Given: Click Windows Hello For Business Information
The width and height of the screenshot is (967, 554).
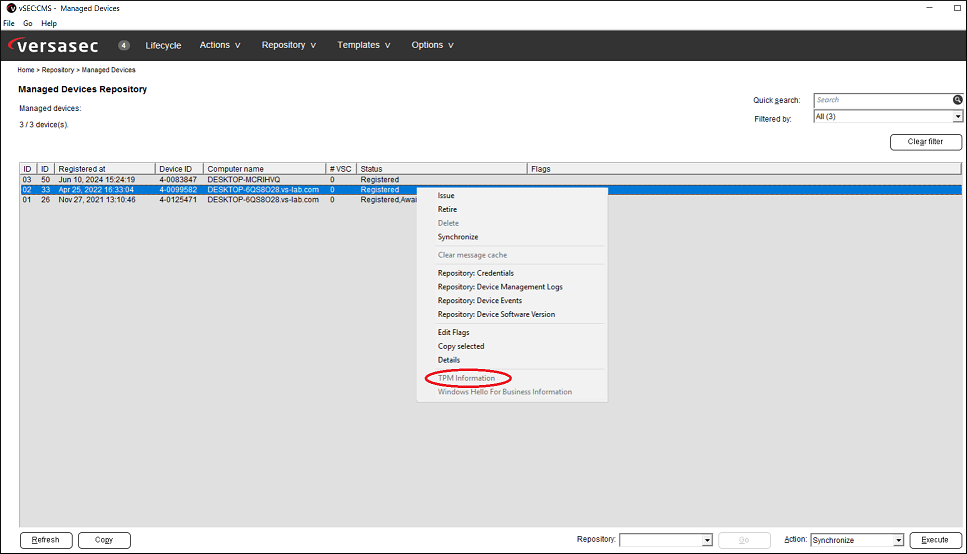Looking at the screenshot, I should coord(504,392).
